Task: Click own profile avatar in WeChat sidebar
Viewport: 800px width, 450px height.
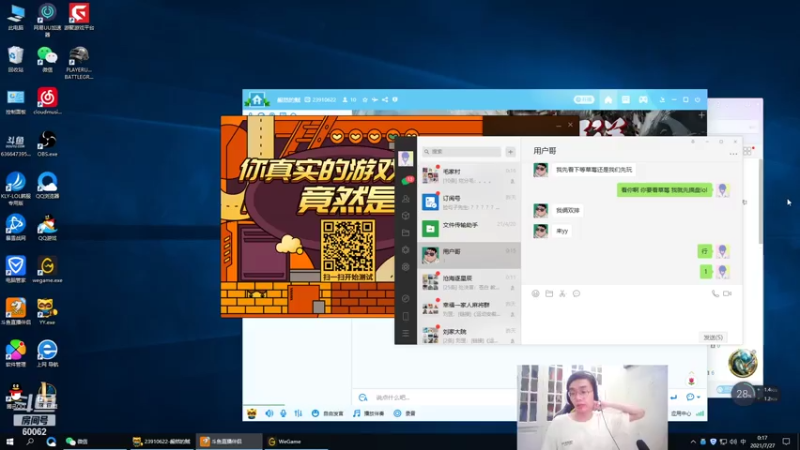Action: (406, 158)
